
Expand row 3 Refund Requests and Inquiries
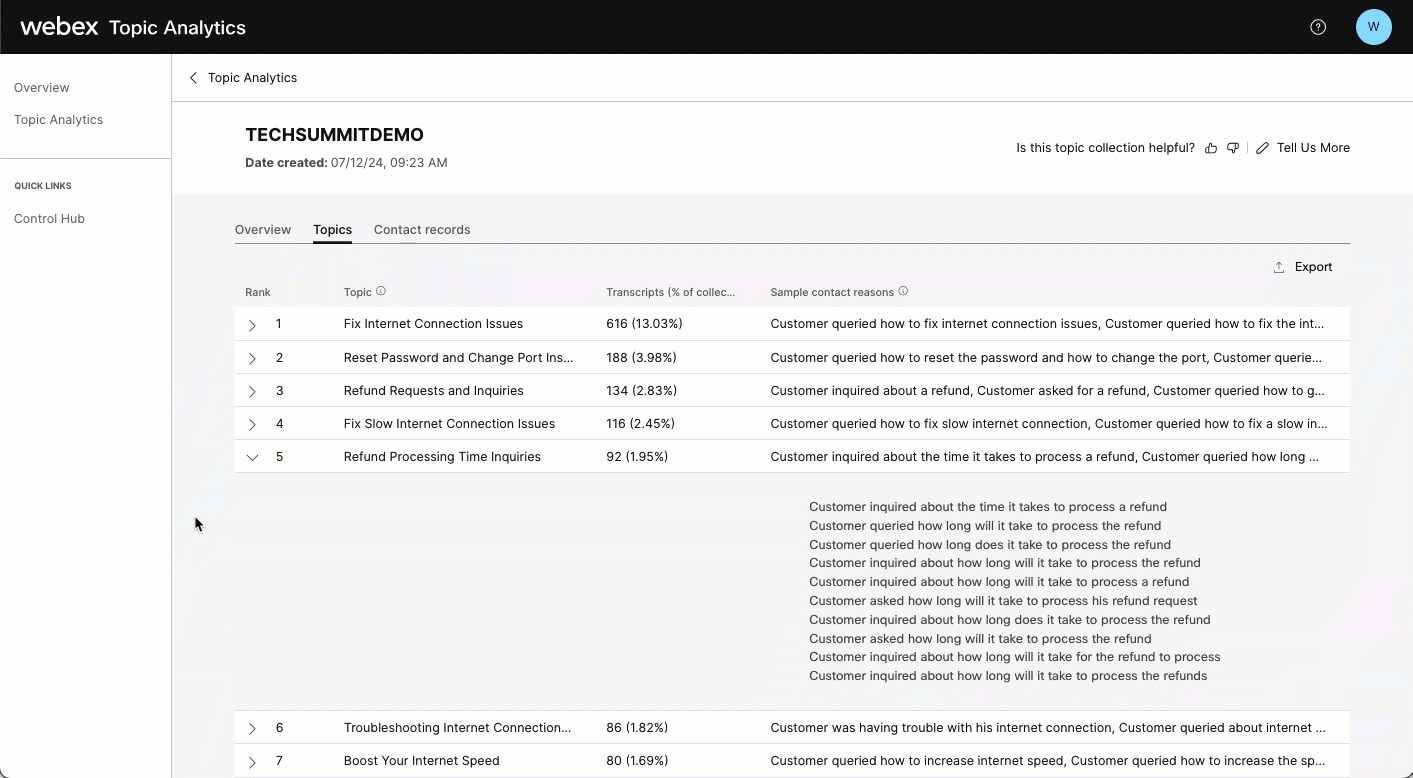[x=252, y=391]
